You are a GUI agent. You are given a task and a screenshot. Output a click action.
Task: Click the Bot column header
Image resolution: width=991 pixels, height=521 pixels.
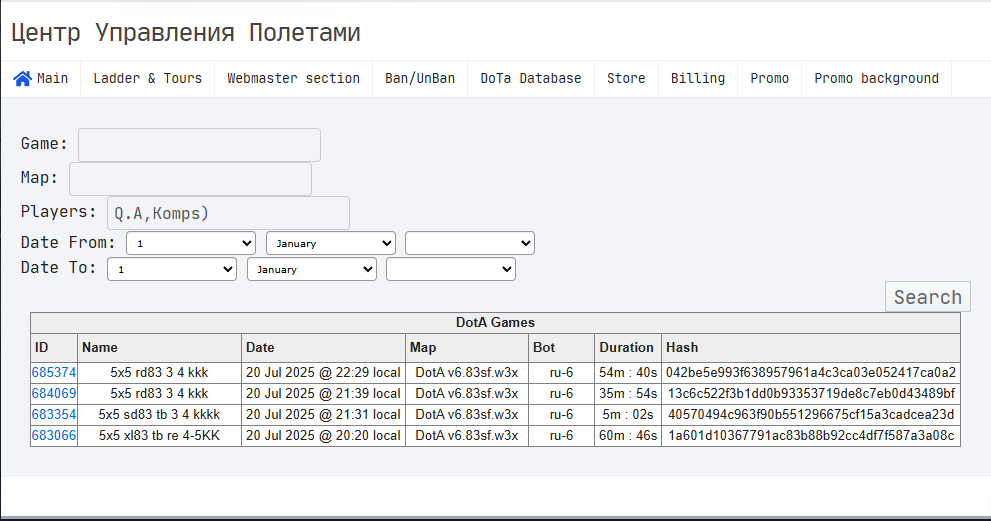pos(561,347)
